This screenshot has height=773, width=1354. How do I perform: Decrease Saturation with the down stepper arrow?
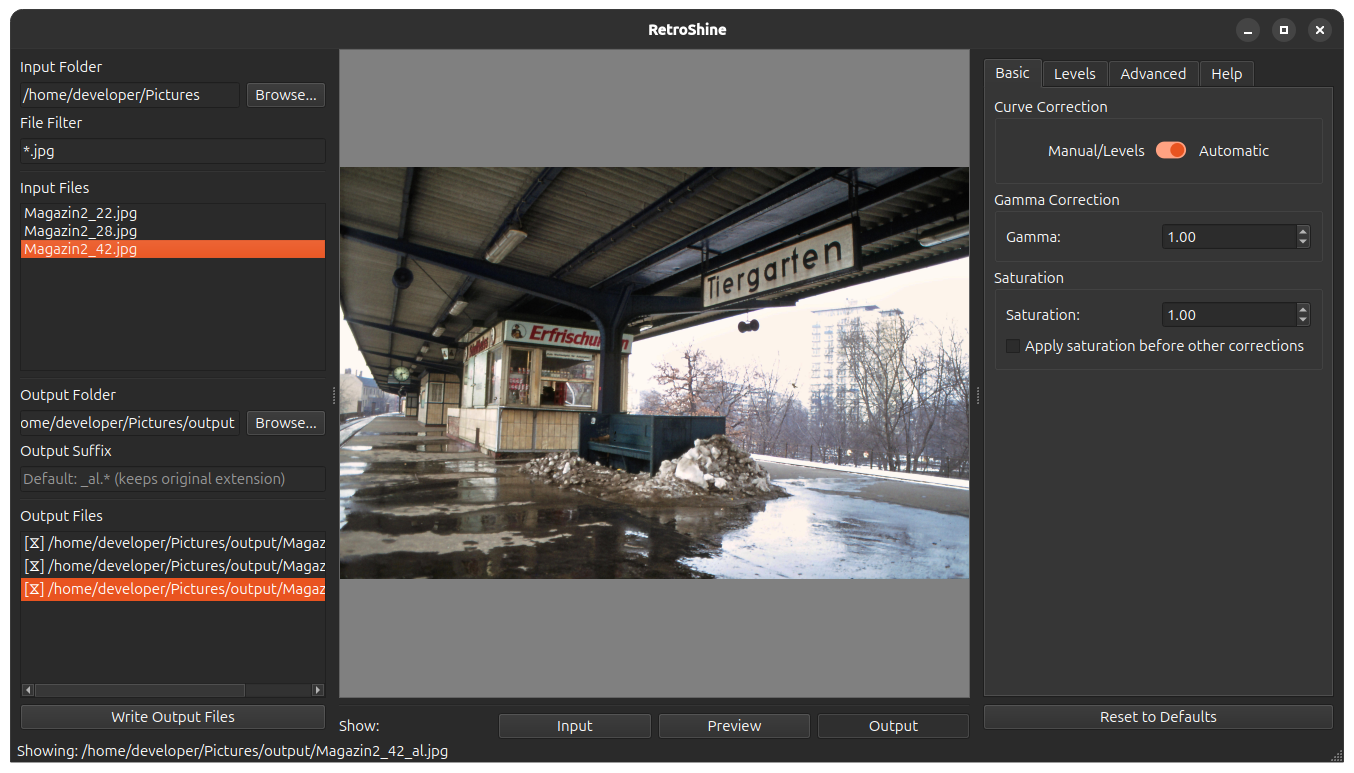point(1302,319)
